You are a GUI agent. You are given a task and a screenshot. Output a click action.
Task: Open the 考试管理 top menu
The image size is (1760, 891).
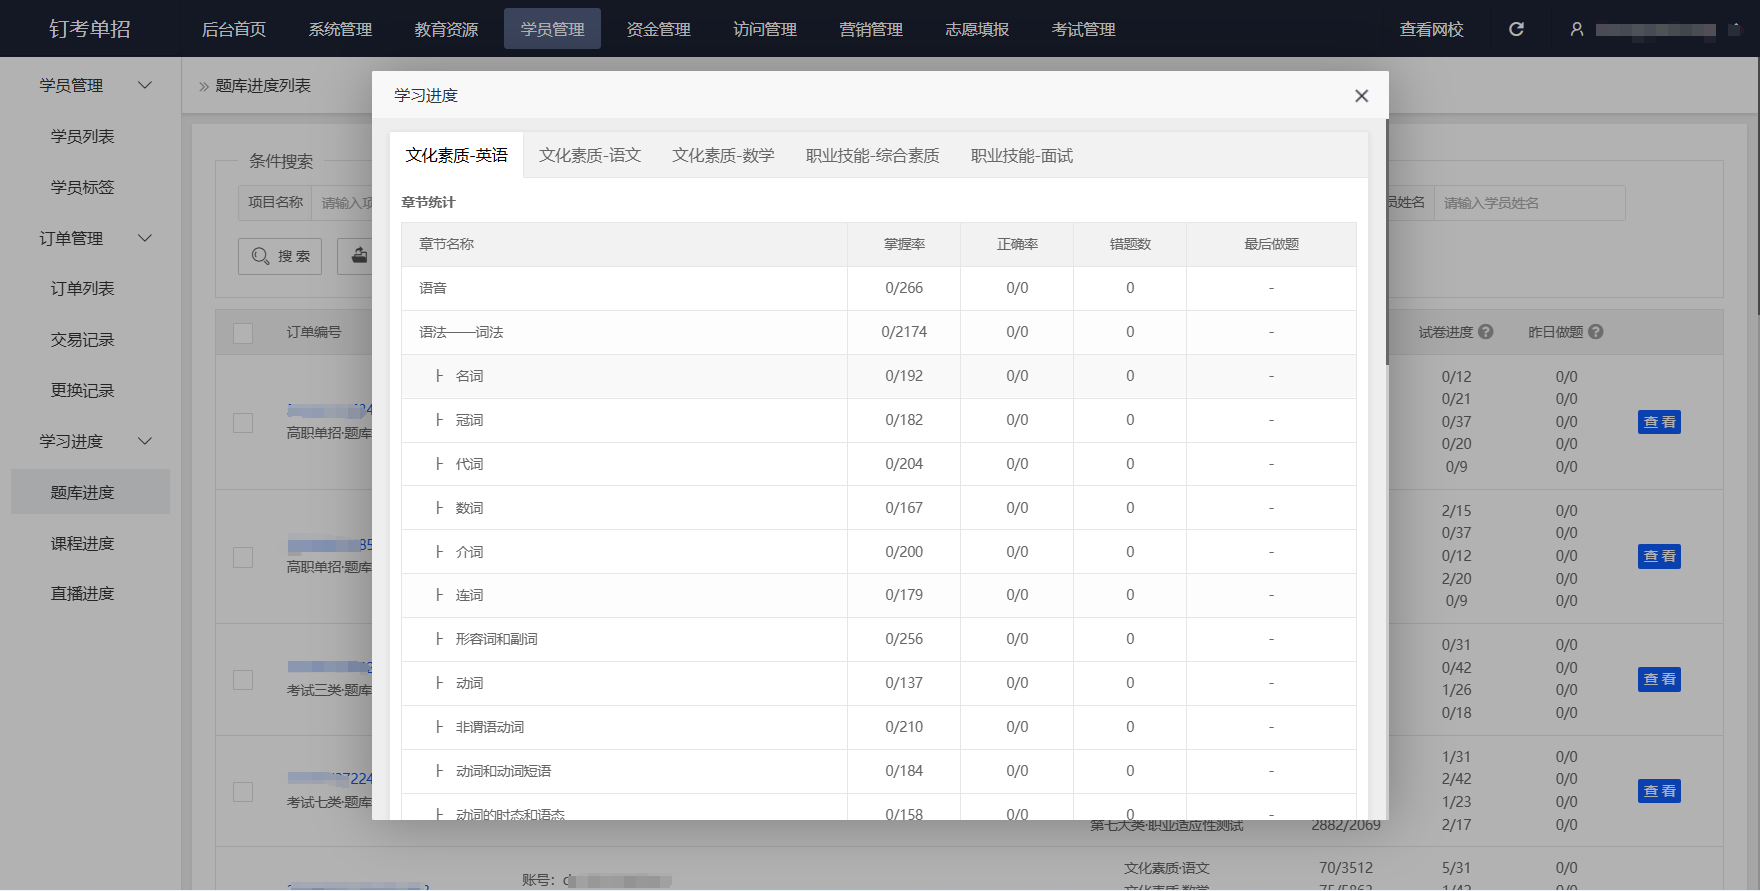pos(1083,29)
